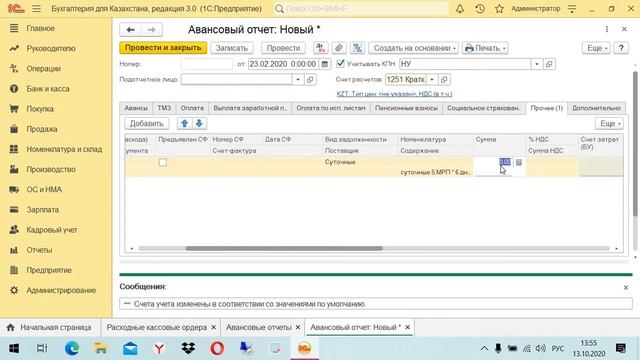The height and width of the screenshot is (360, 640).
Task: Click the Провести button
Action: [283, 48]
